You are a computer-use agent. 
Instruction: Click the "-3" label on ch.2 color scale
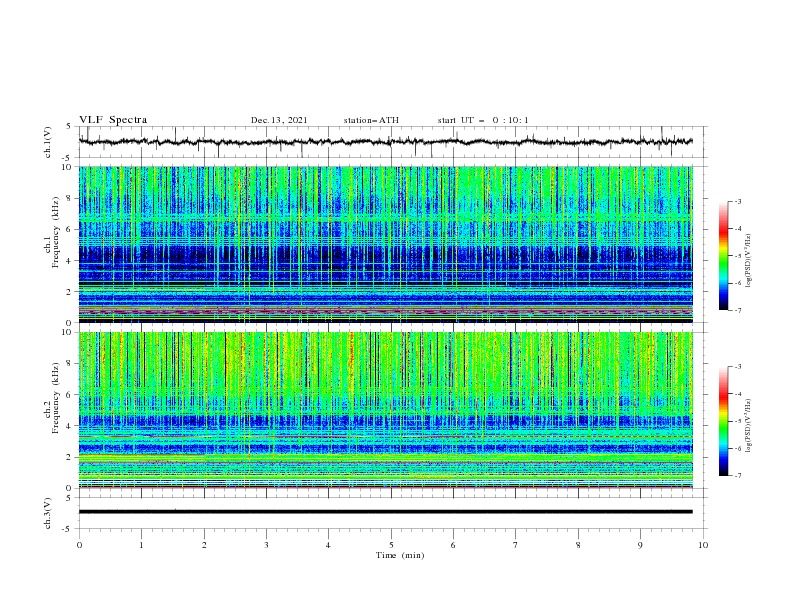tap(738, 367)
